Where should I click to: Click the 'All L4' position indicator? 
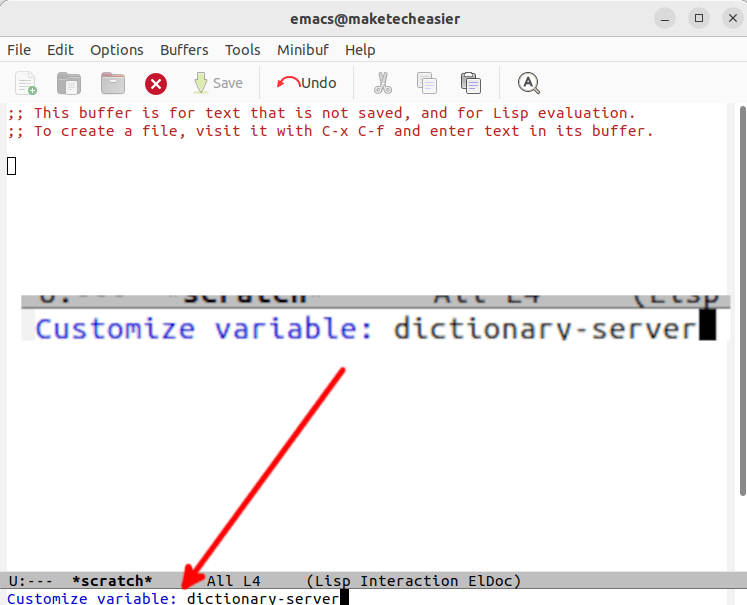click(x=233, y=581)
